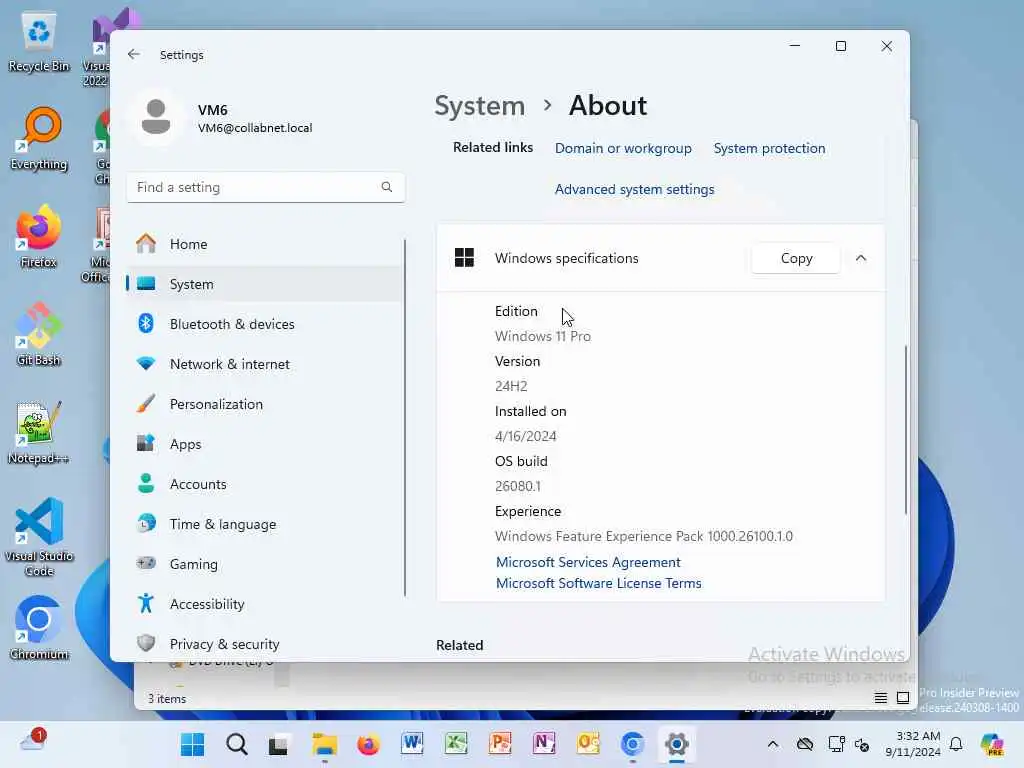Select the Visual Studio Code desktop shortcut

point(39,537)
